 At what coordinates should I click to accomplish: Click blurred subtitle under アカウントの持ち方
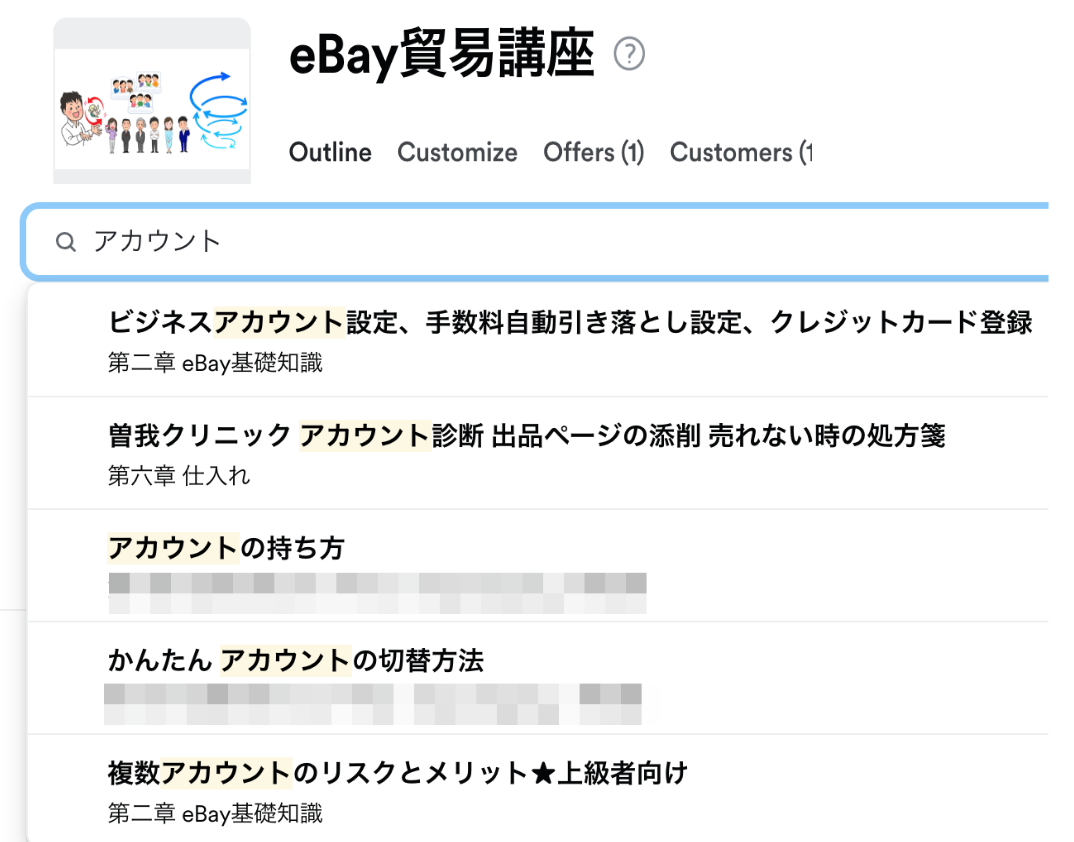(377, 593)
